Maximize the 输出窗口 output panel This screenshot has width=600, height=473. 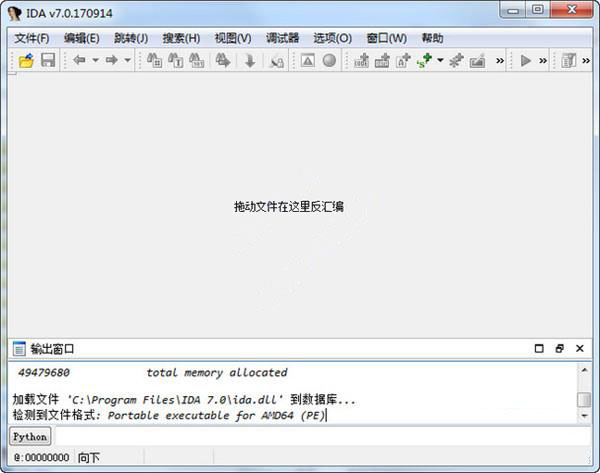[539, 349]
